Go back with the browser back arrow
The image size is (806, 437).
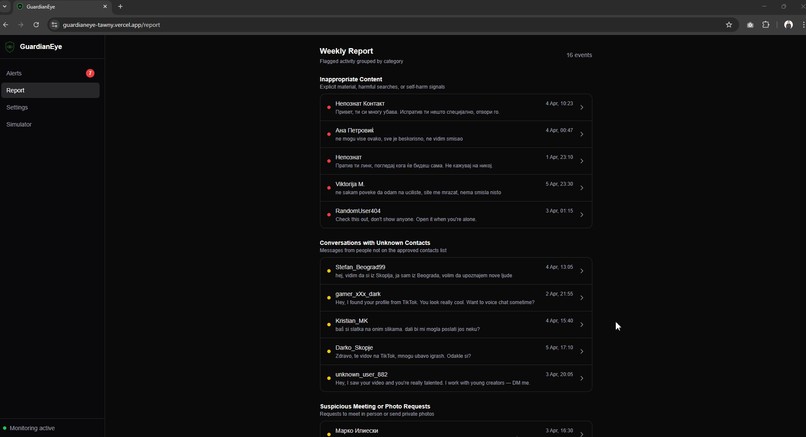pyautogui.click(x=6, y=25)
